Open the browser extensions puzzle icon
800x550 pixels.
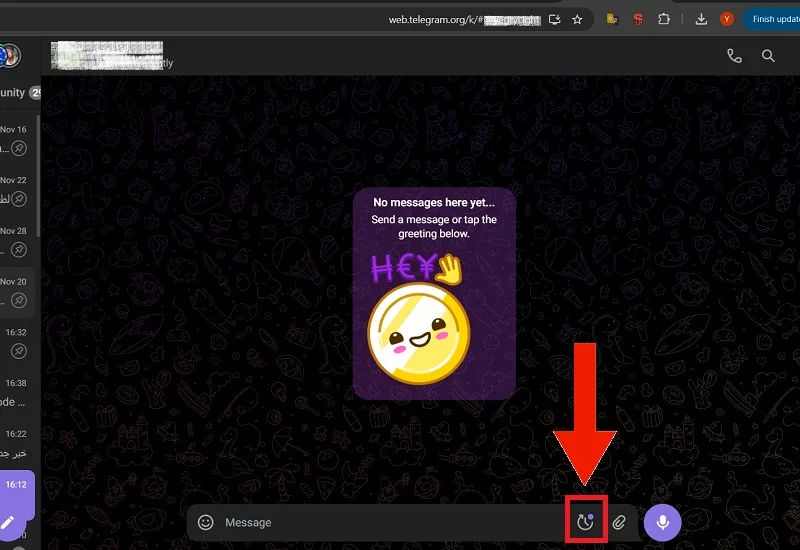click(x=664, y=19)
